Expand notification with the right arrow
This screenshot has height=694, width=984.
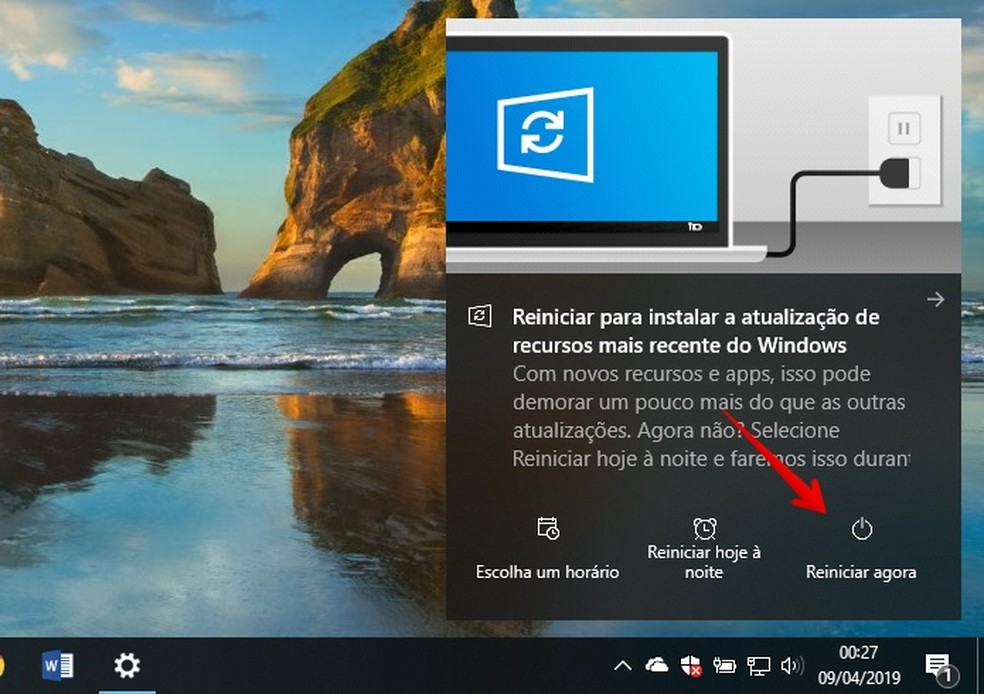tap(936, 299)
